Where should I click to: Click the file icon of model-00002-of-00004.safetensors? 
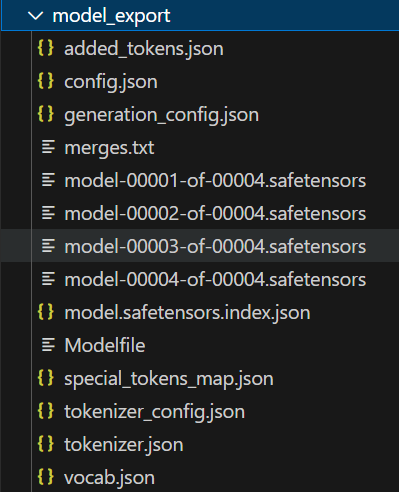coord(48,213)
